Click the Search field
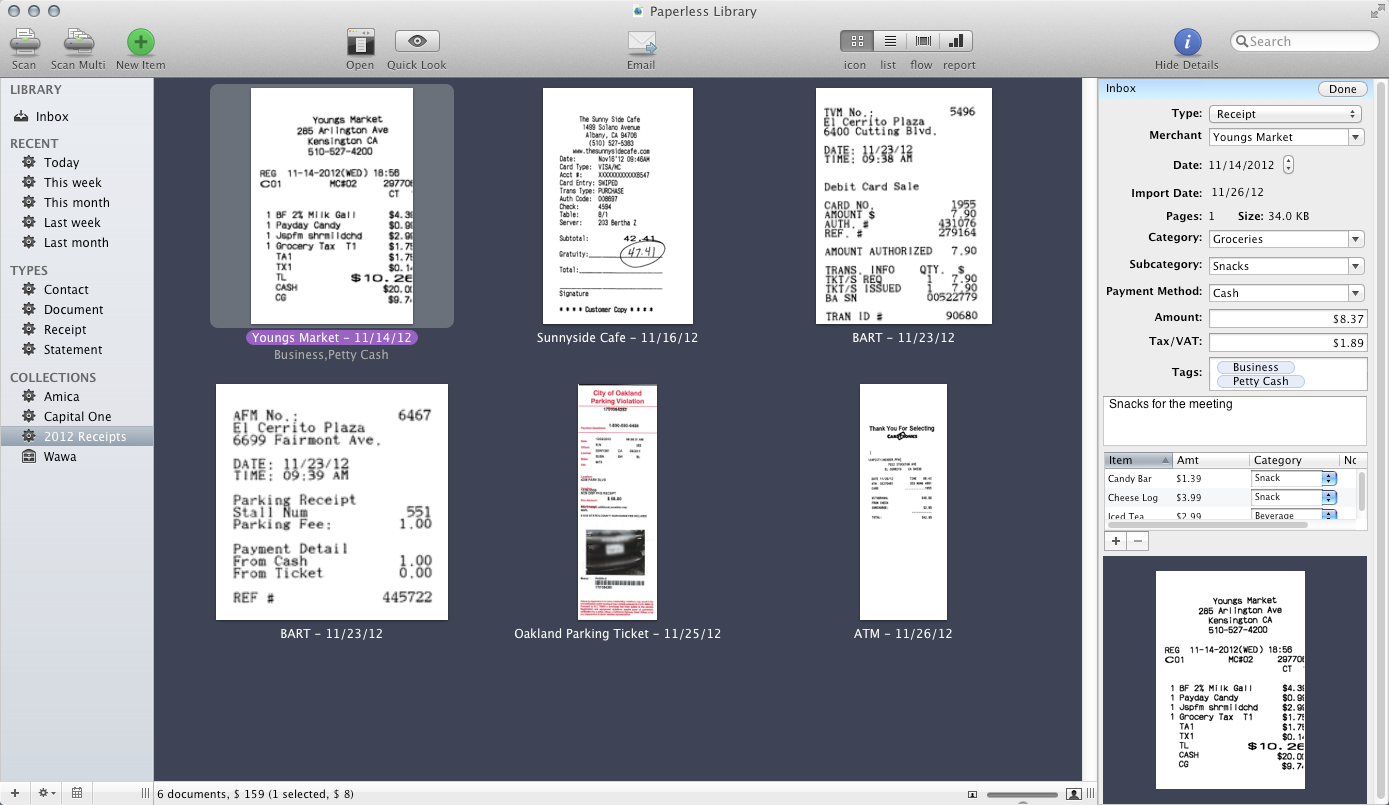 click(1305, 41)
